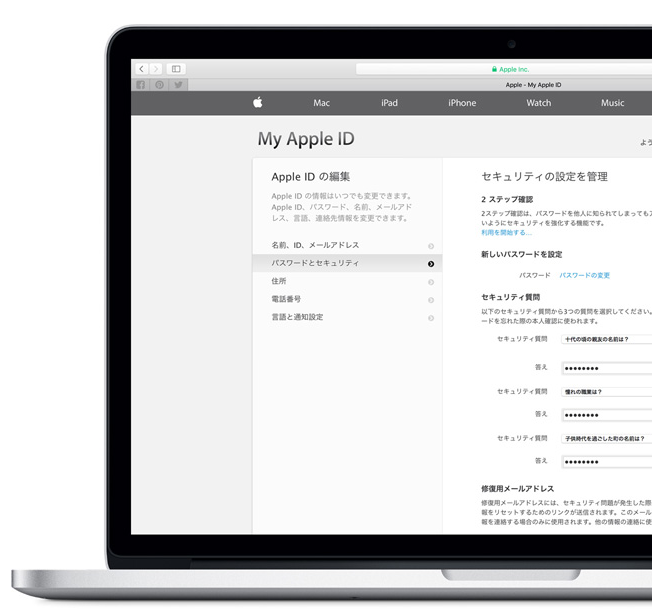Click the answer field under 子供時代を過ごした町の名前は？

click(607, 462)
